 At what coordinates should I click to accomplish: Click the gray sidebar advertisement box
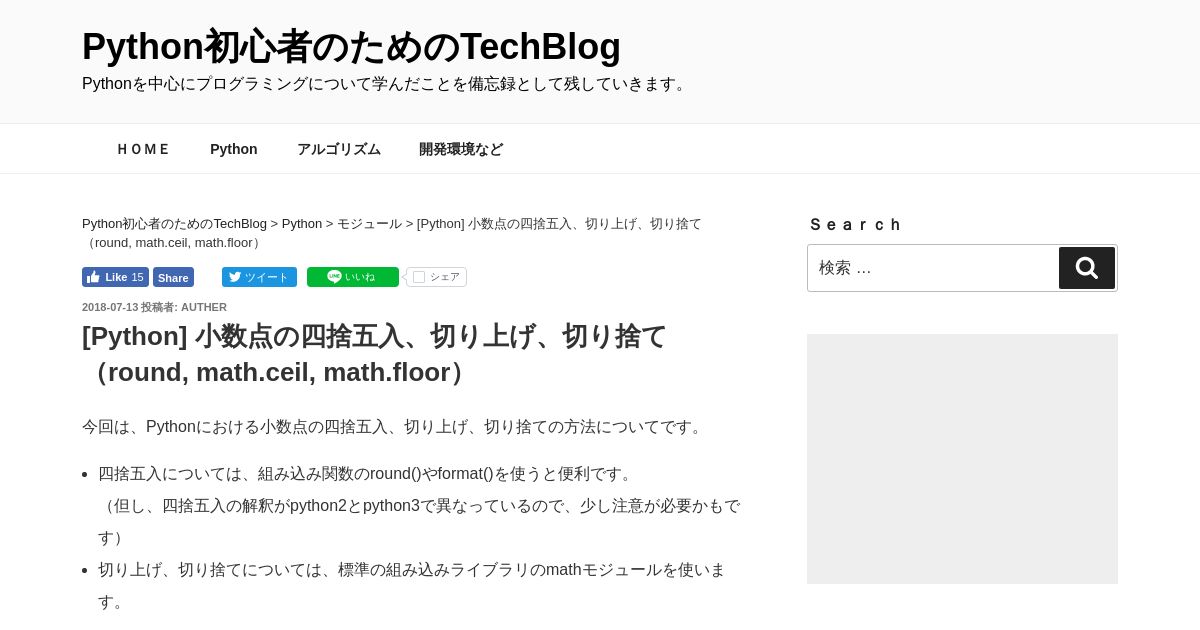click(962, 459)
